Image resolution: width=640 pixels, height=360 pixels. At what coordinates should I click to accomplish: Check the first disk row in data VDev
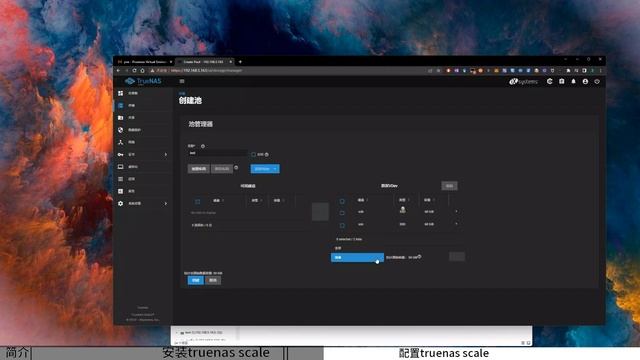click(x=342, y=213)
